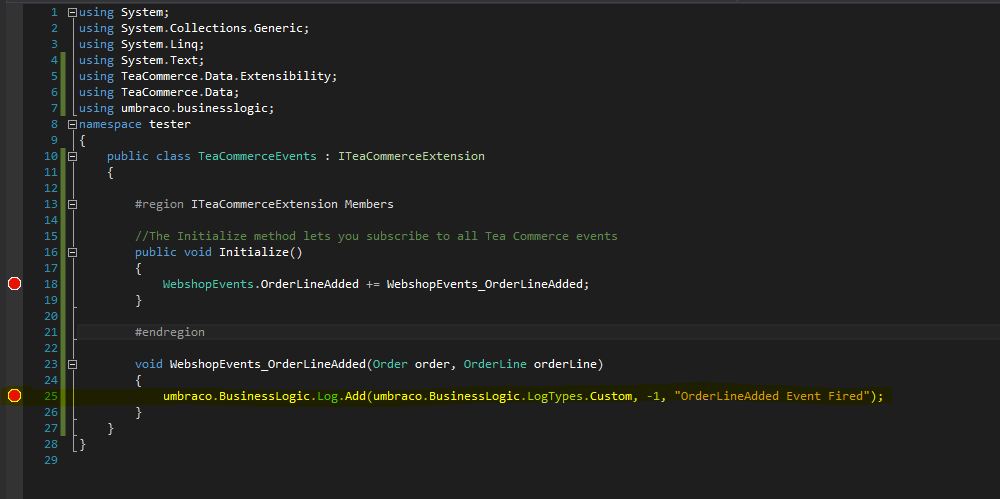Click TeaCommerce.Data.Extensibility on line 5

[x=226, y=76]
